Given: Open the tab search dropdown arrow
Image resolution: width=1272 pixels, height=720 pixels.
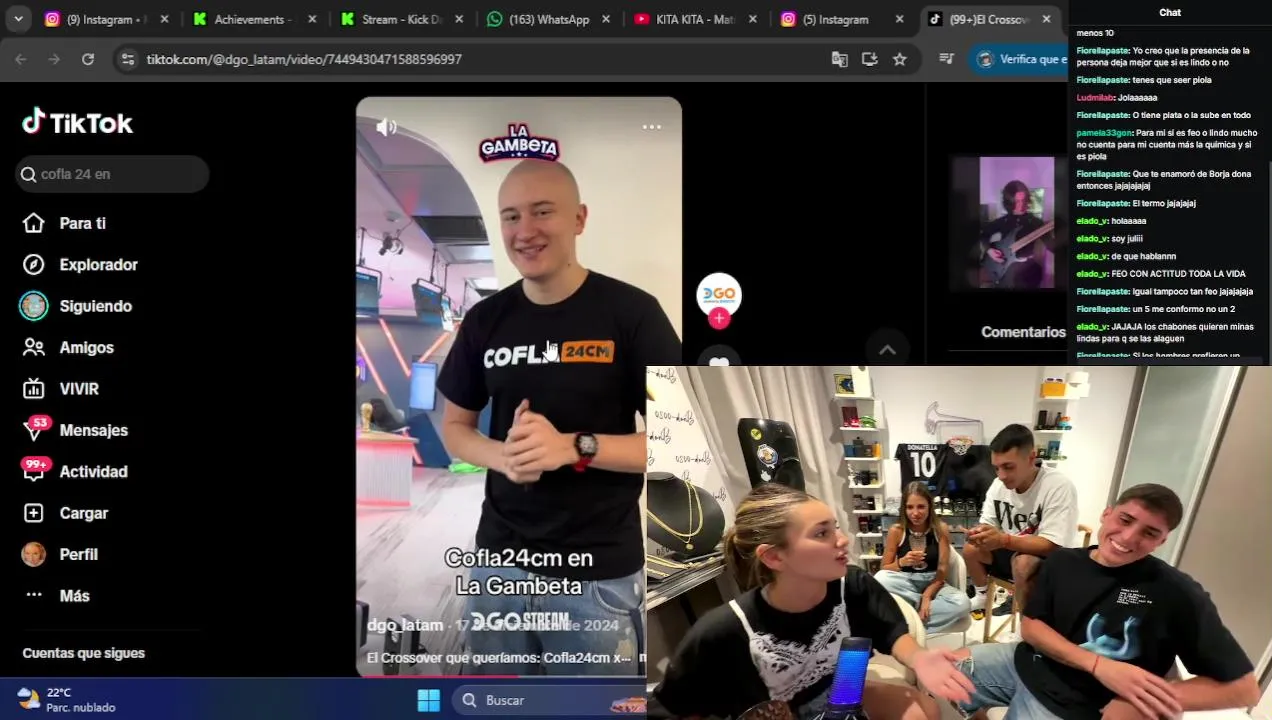Looking at the screenshot, I should pos(18,19).
